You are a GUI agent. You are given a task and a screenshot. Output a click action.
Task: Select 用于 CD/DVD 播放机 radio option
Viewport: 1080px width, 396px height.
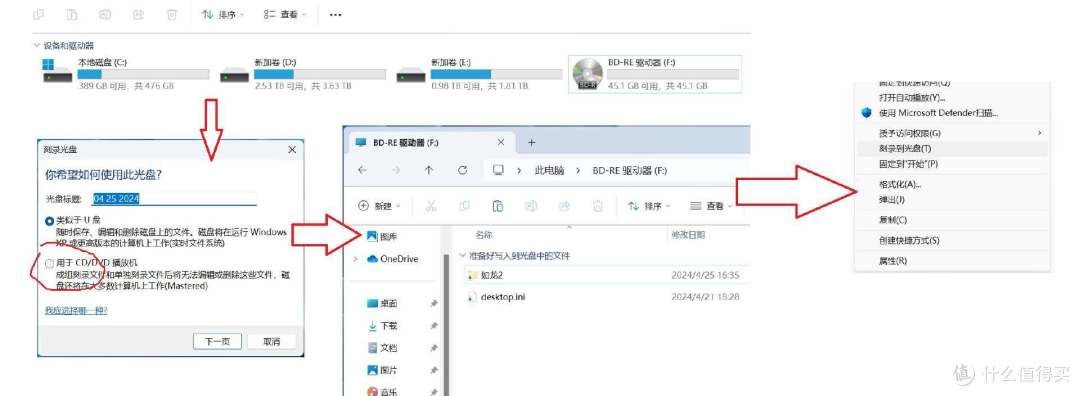pyautogui.click(x=49, y=263)
